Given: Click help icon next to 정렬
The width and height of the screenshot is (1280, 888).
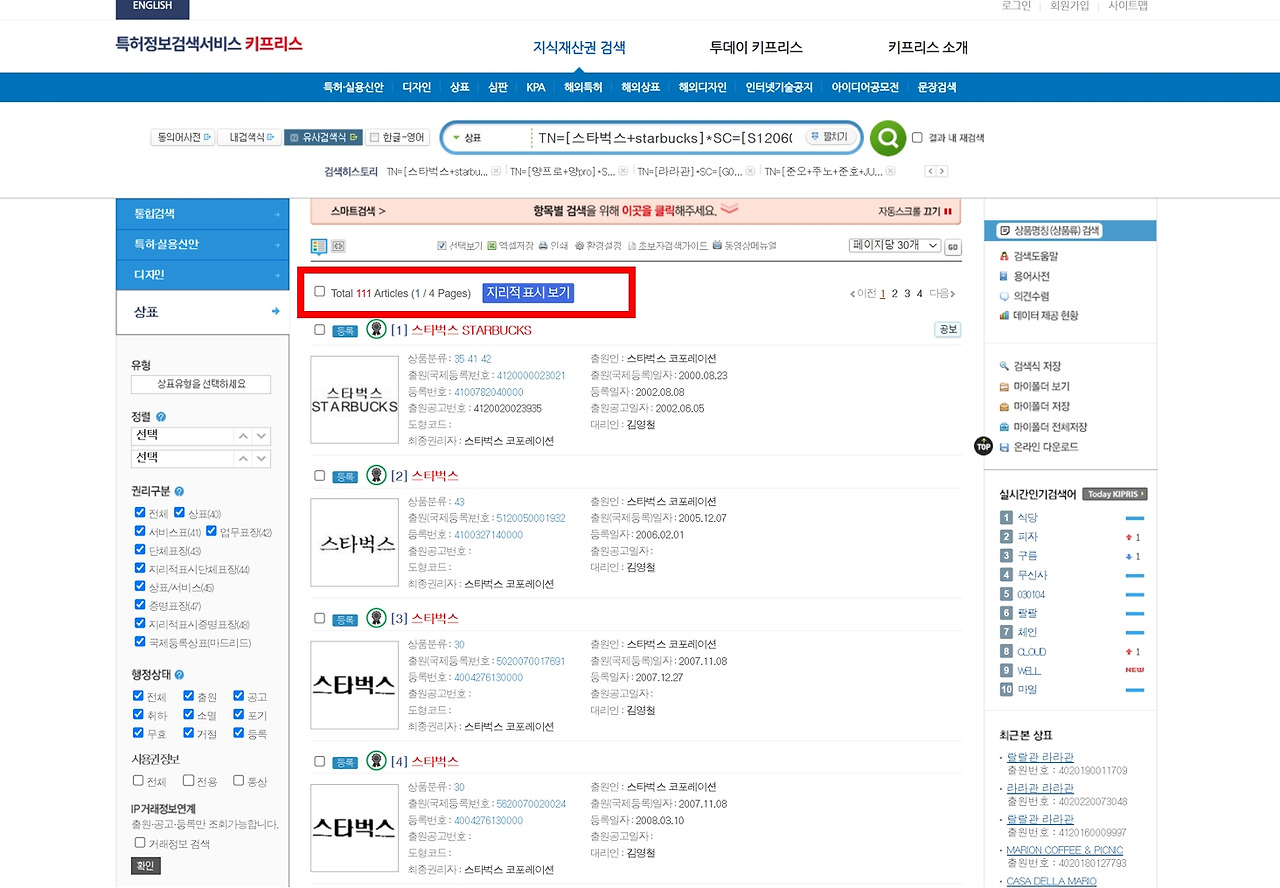Looking at the screenshot, I should click(x=161, y=416).
